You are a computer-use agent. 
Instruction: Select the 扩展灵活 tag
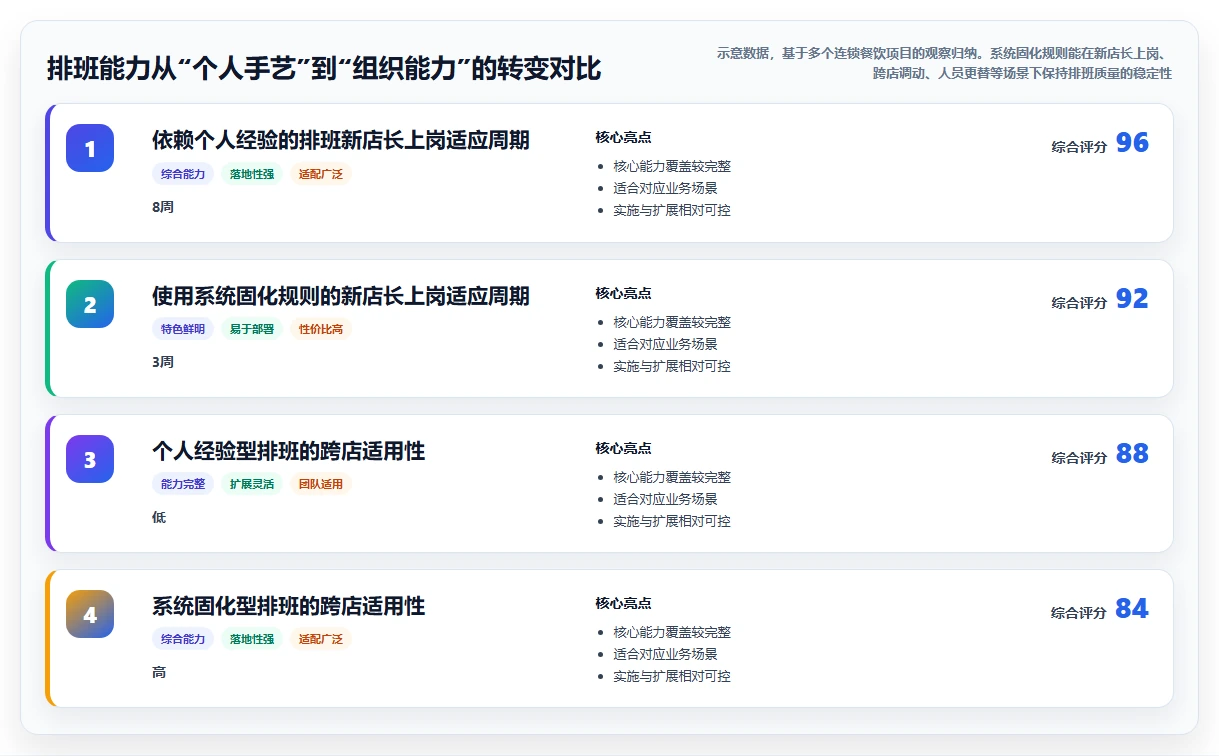pos(252,484)
